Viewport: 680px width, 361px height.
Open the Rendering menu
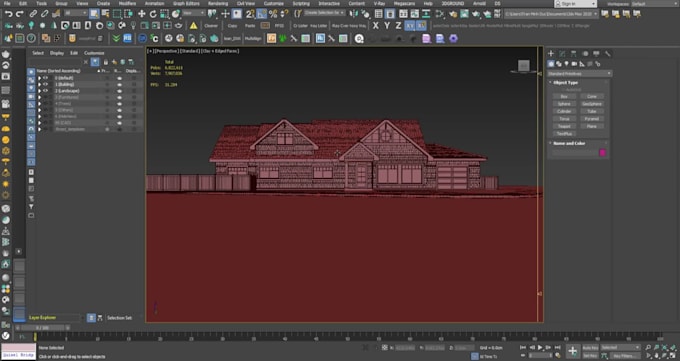pyautogui.click(x=218, y=3)
